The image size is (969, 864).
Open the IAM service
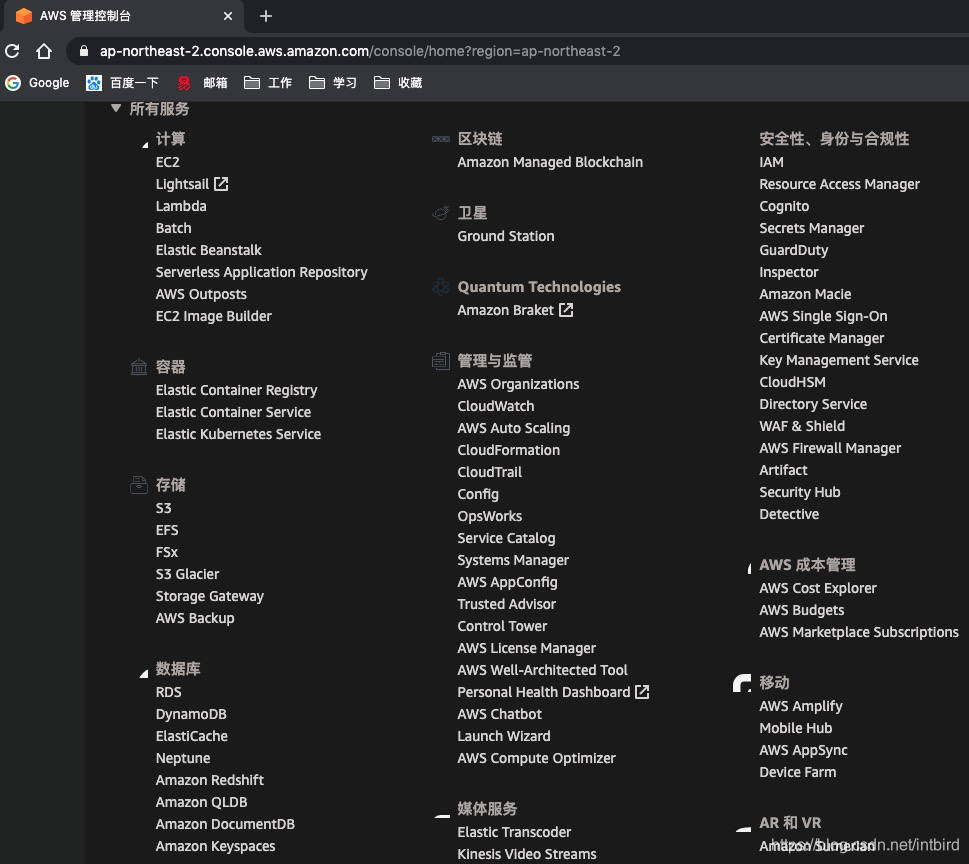click(x=771, y=162)
